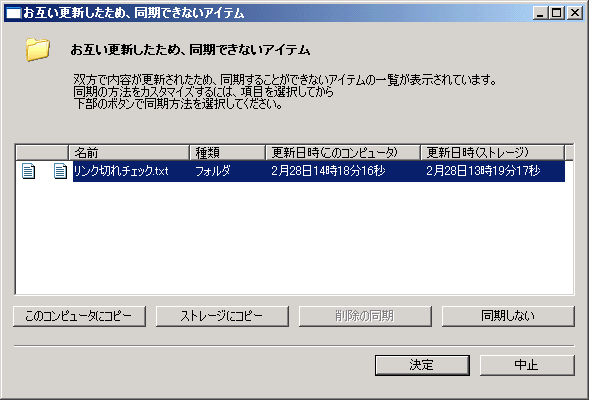Confirm with the 決定 button

tap(422, 365)
